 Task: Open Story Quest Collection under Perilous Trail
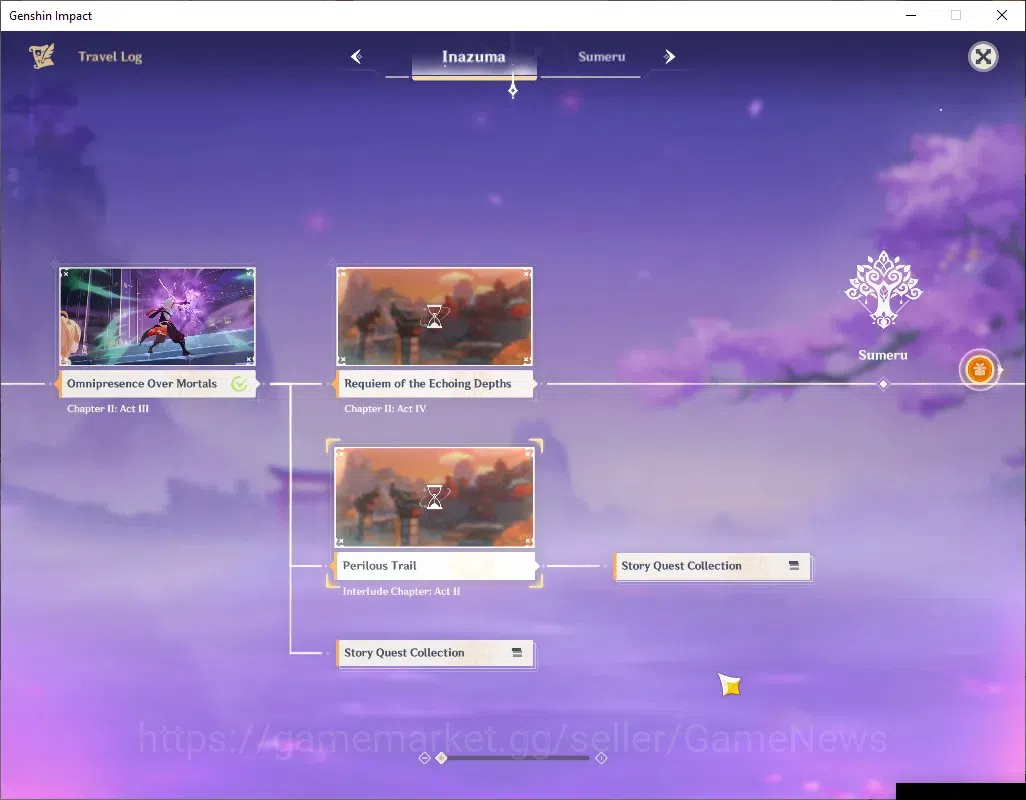click(x=434, y=653)
